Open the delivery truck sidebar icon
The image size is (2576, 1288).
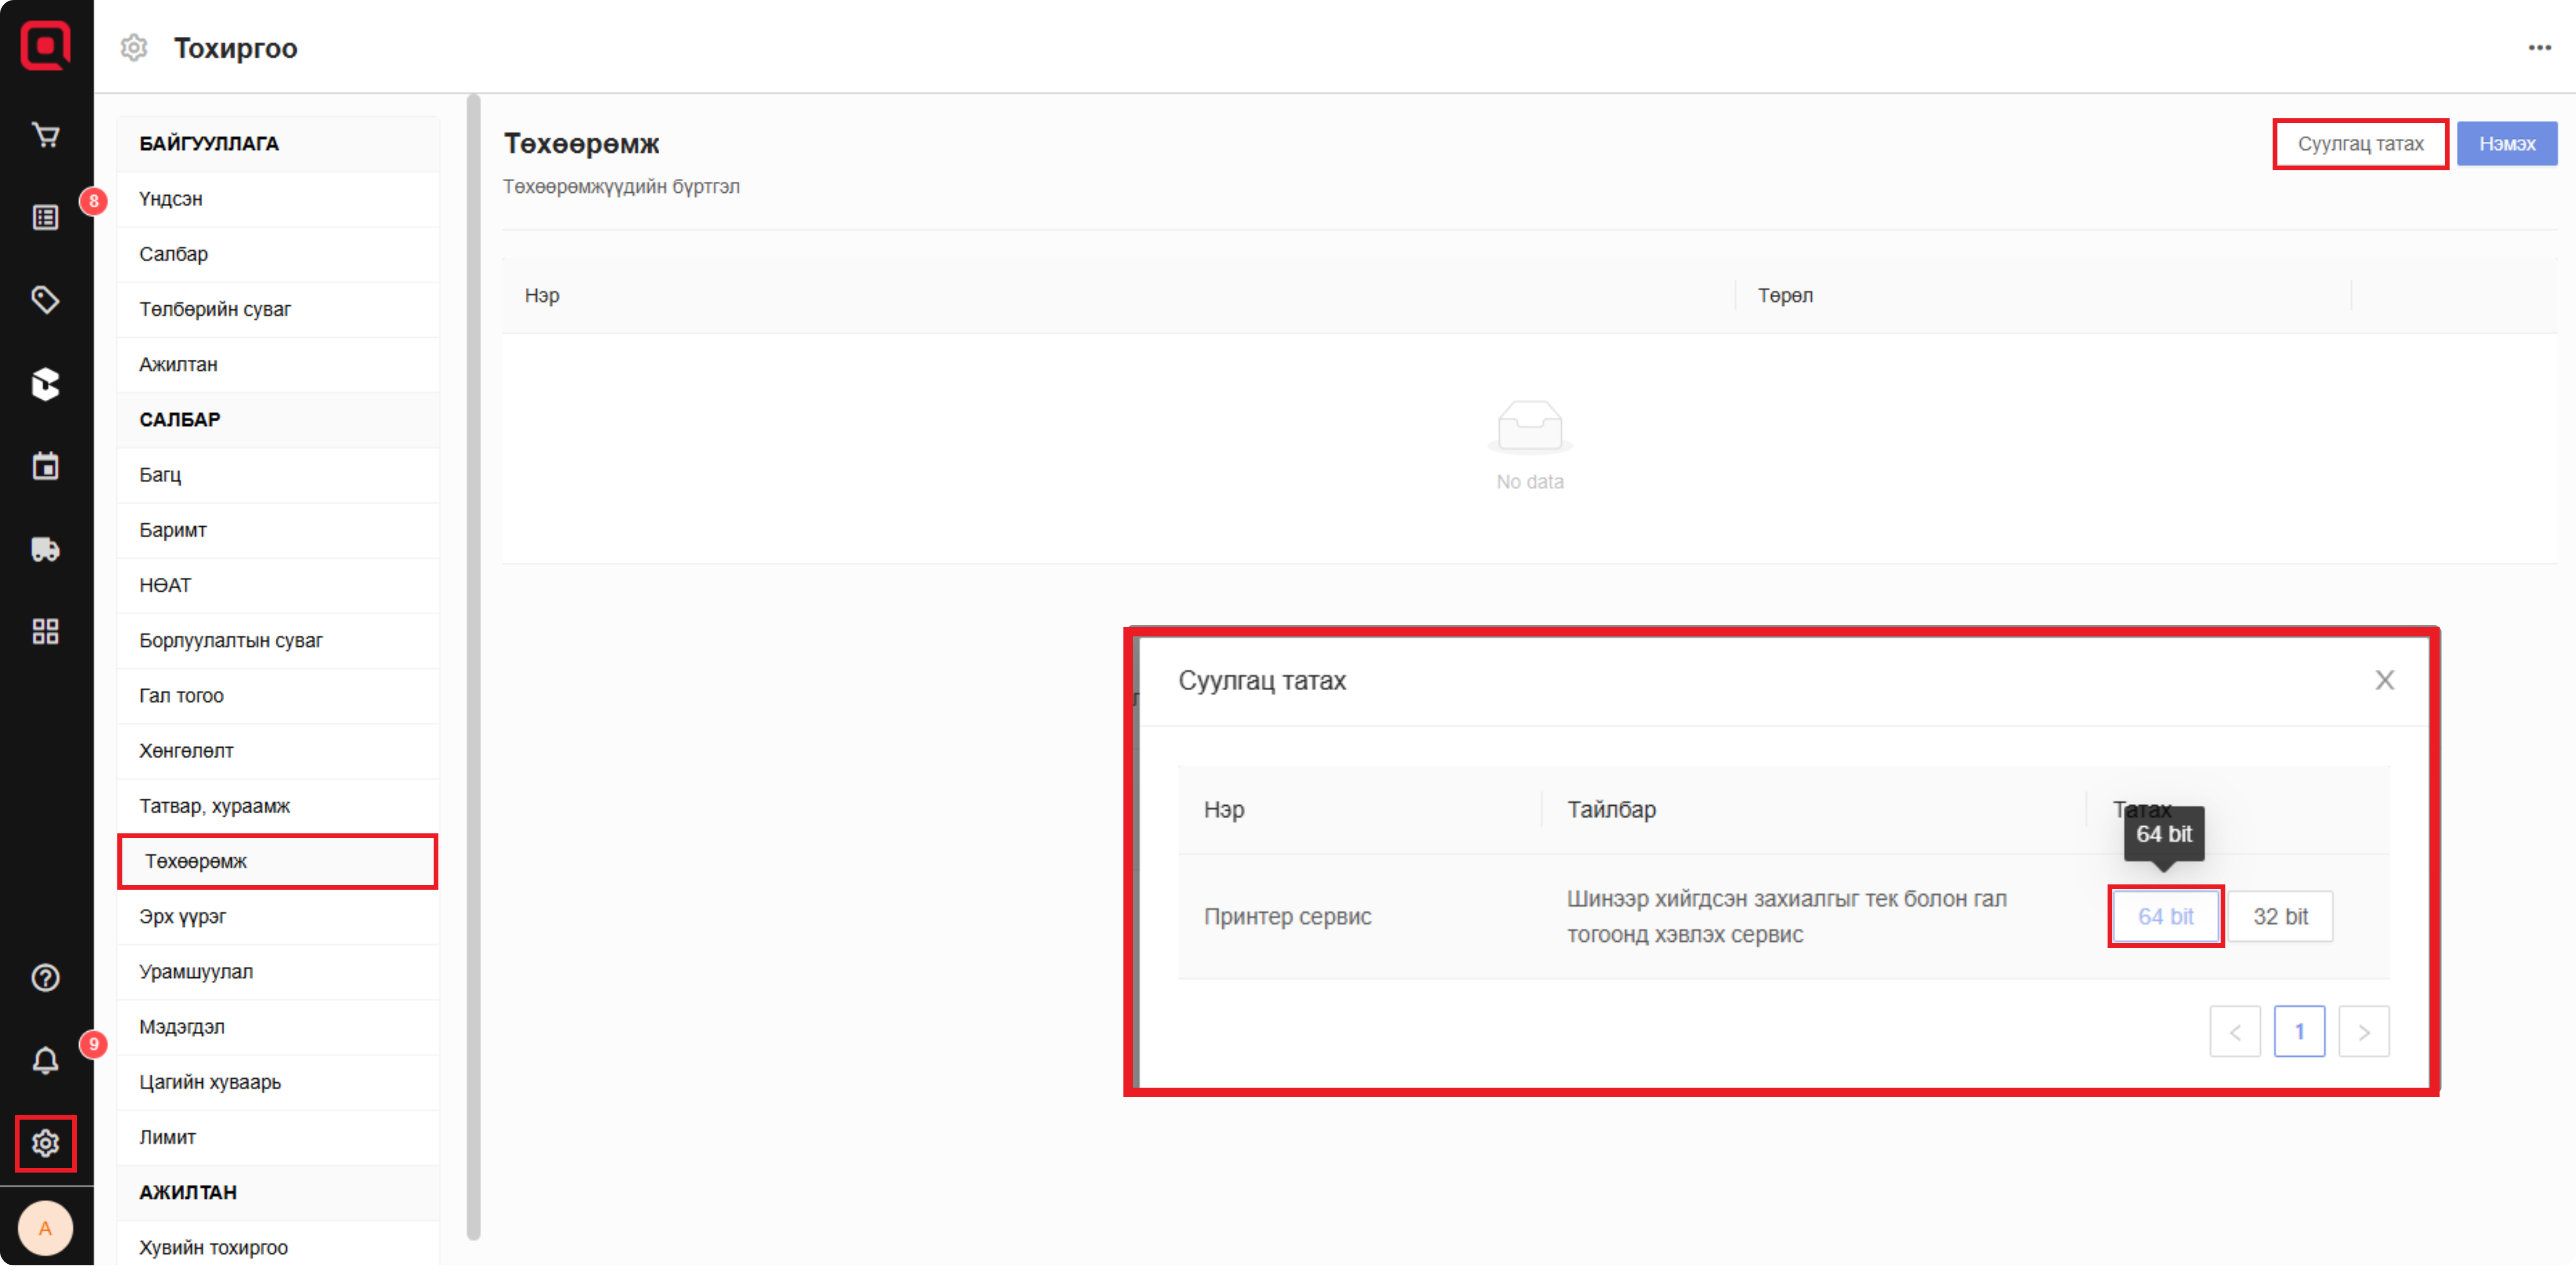tap(45, 549)
